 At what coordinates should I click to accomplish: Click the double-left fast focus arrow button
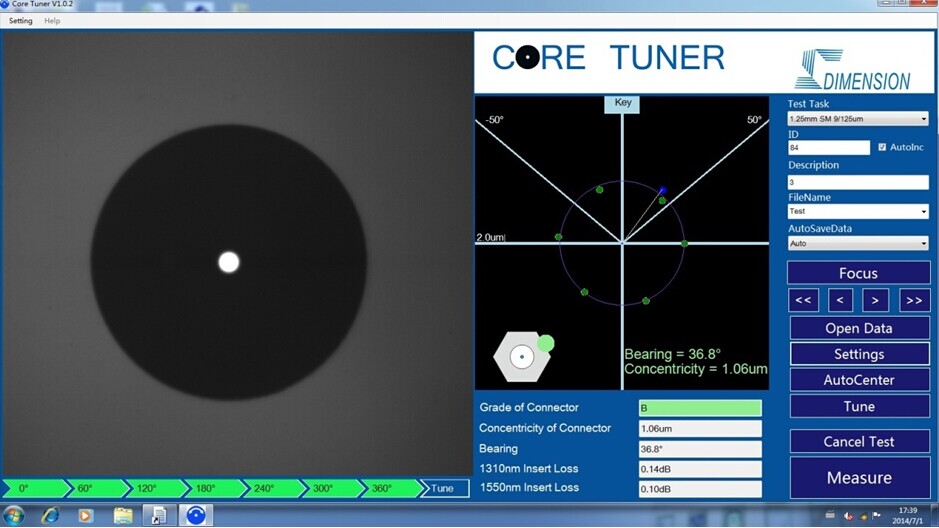tap(803, 299)
